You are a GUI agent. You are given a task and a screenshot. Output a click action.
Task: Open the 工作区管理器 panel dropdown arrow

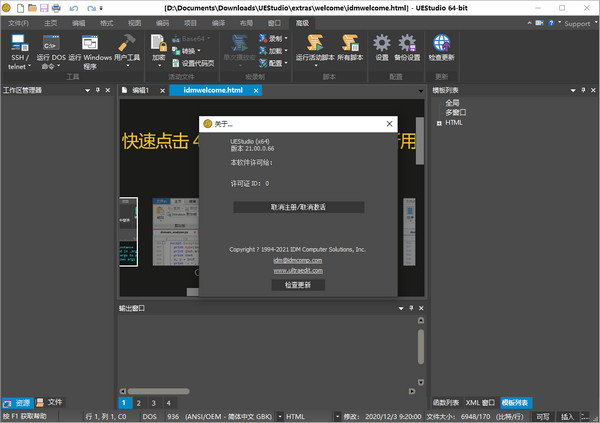(x=87, y=90)
